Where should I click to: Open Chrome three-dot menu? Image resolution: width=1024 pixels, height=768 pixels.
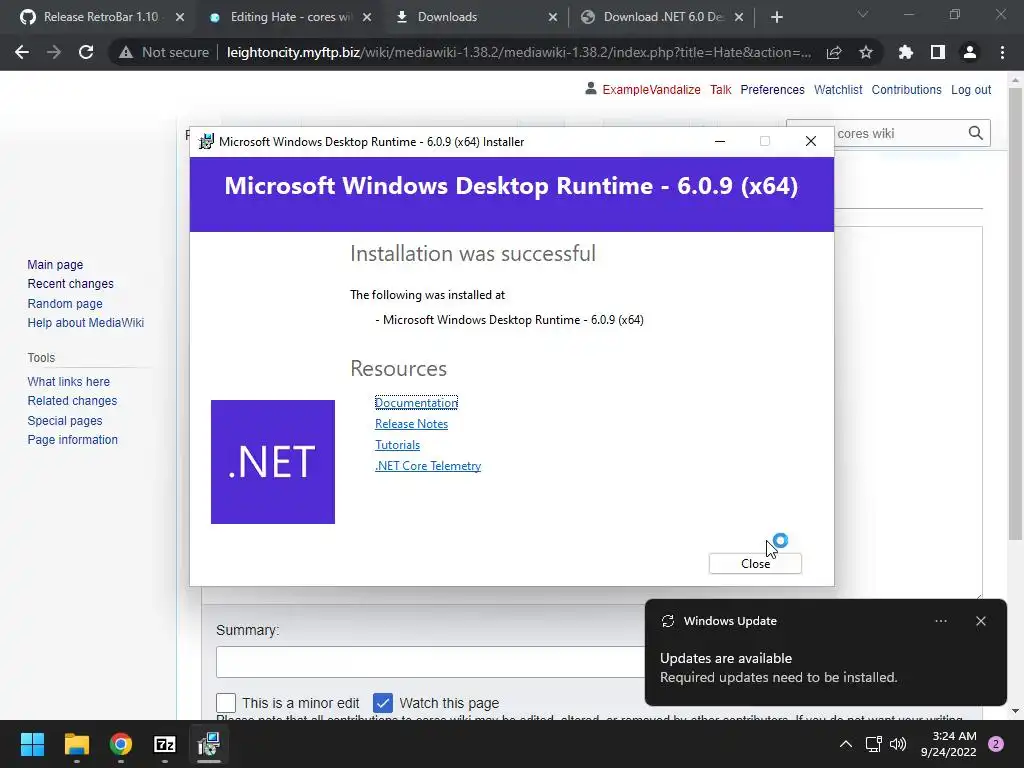tap(1002, 52)
